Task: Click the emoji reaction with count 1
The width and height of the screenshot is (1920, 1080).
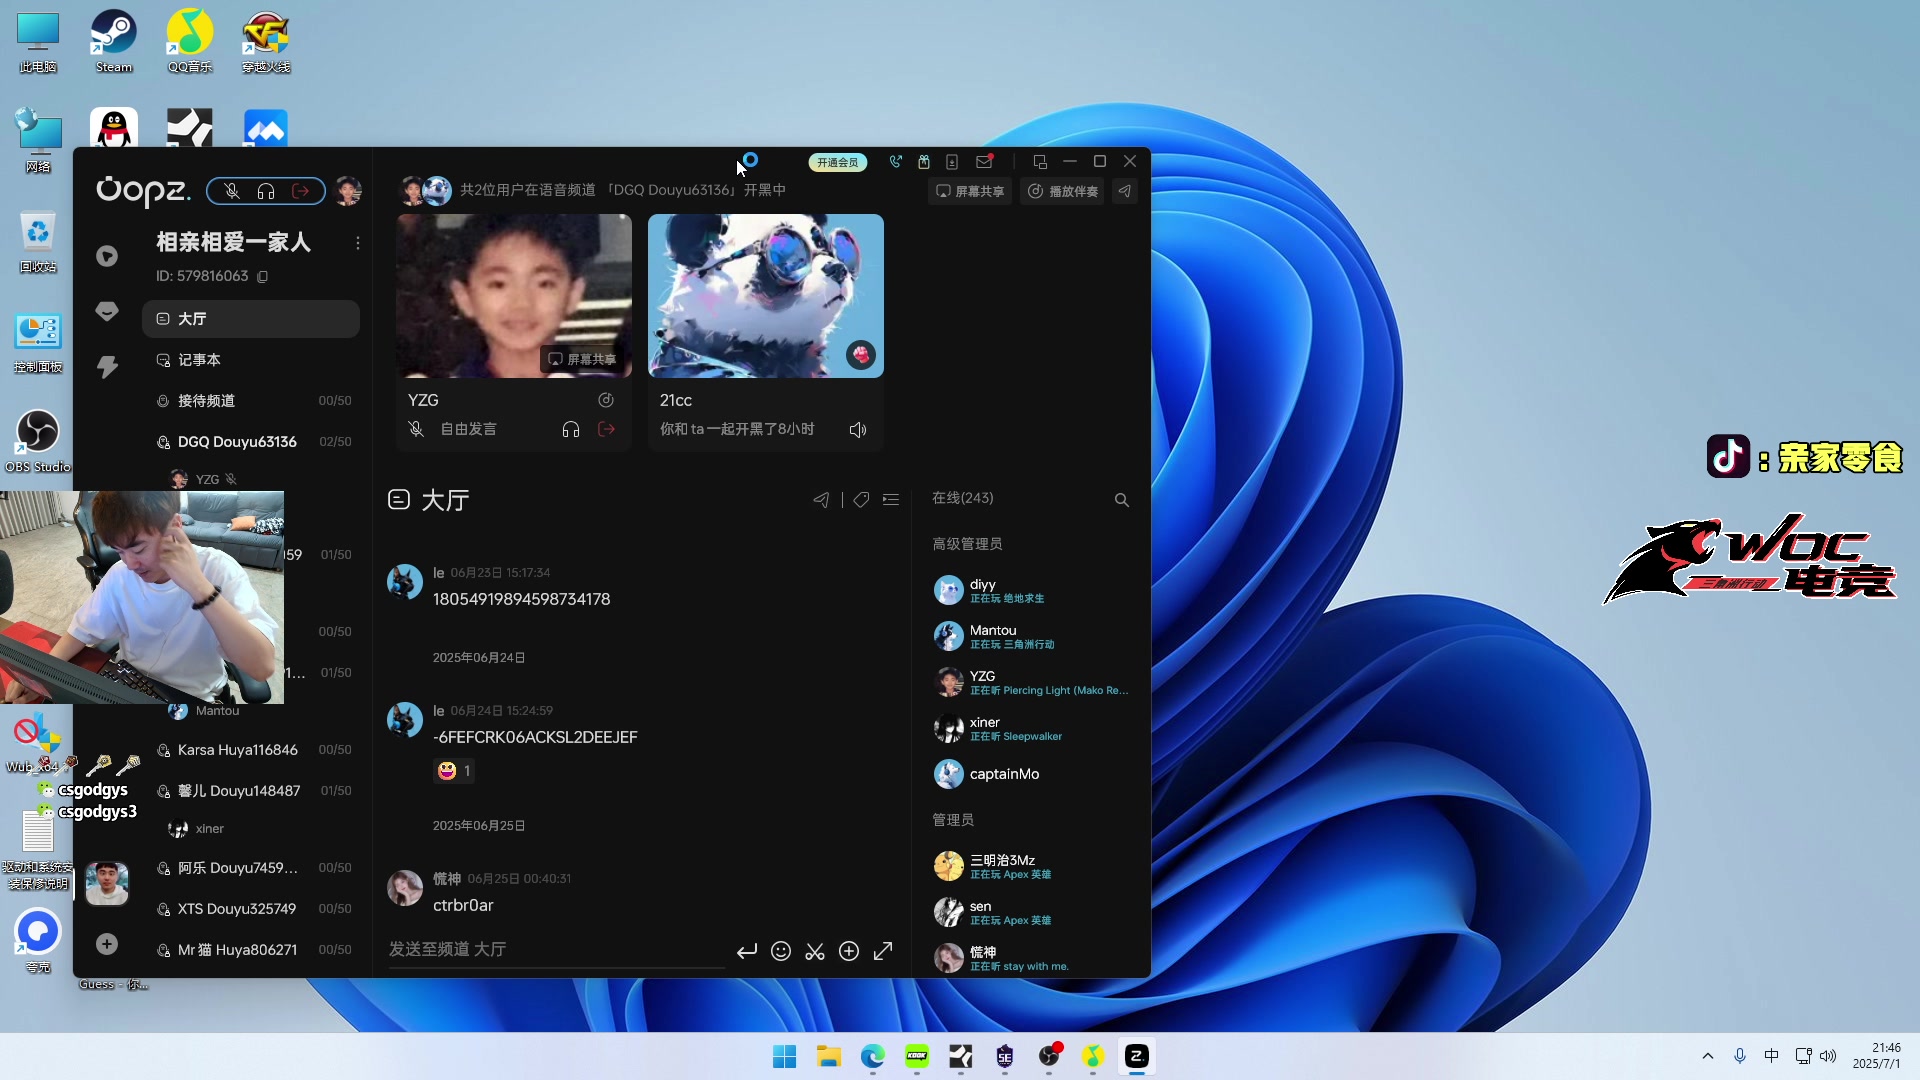Action: tap(454, 771)
